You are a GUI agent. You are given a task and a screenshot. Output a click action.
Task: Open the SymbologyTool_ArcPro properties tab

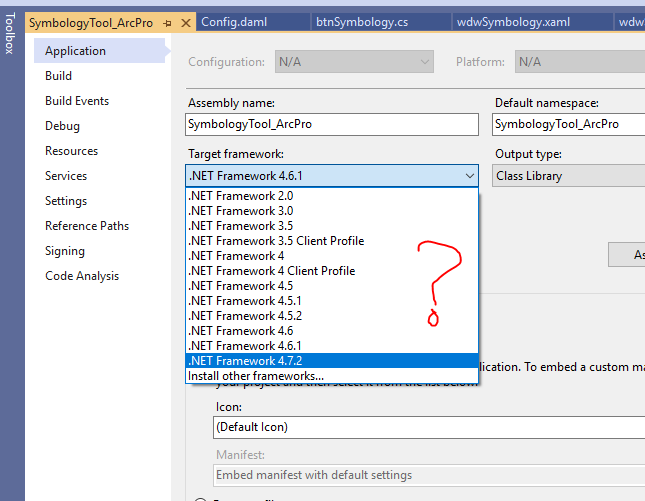91,23
